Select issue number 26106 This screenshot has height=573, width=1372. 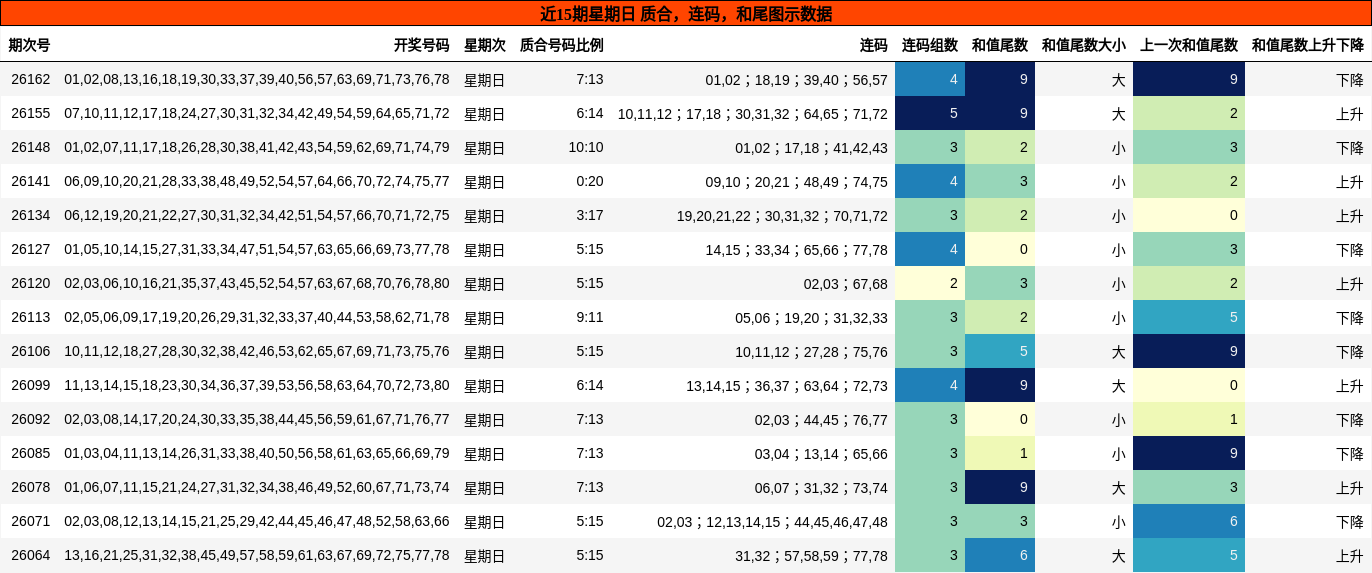point(30,351)
